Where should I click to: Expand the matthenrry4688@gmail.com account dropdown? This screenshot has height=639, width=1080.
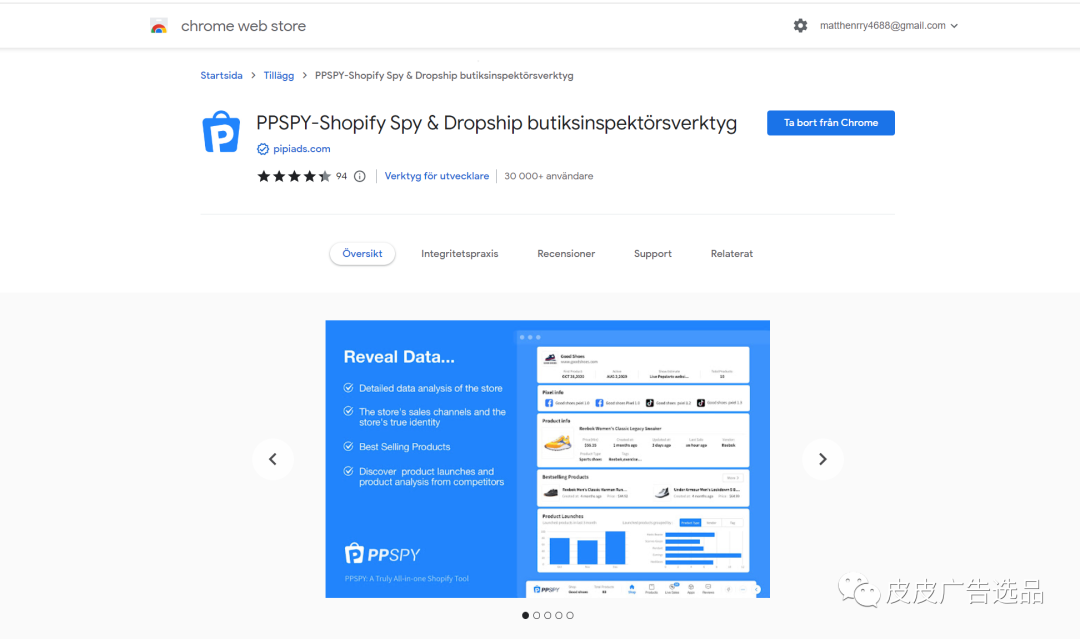tap(889, 25)
